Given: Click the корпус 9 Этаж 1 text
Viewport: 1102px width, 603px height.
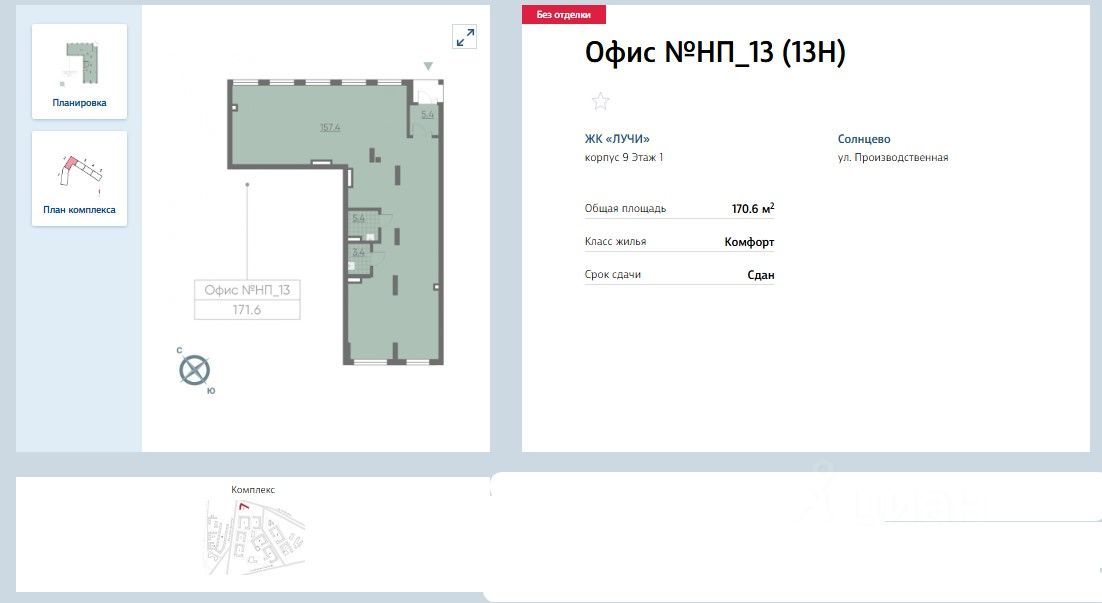Looking at the screenshot, I should click(624, 157).
